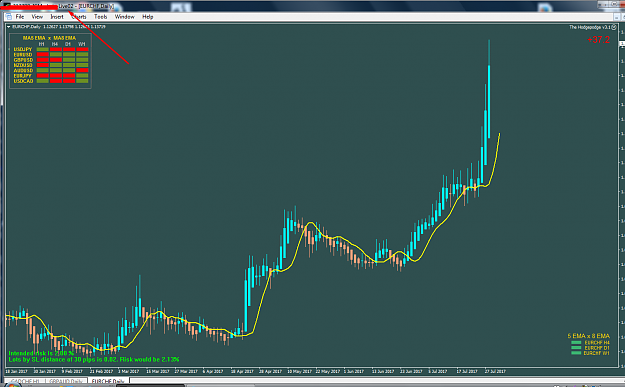Click the 'Lots by SL distance of 30 pips' line
625x387 pixels.
pyautogui.click(x=94, y=359)
